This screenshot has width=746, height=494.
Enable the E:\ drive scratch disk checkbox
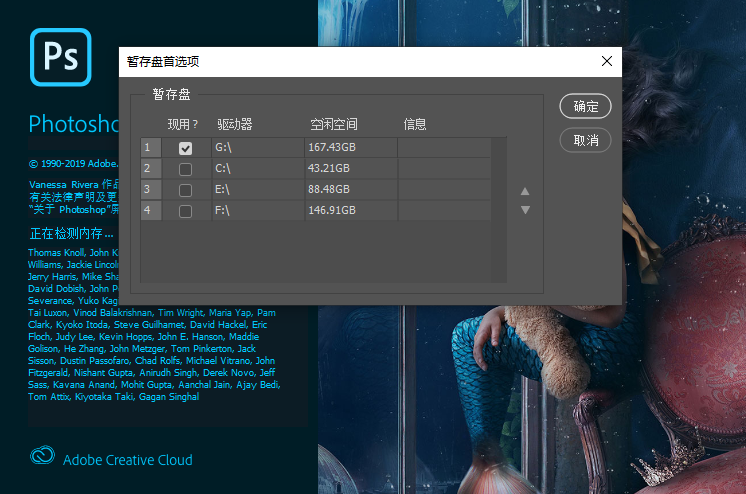186,190
